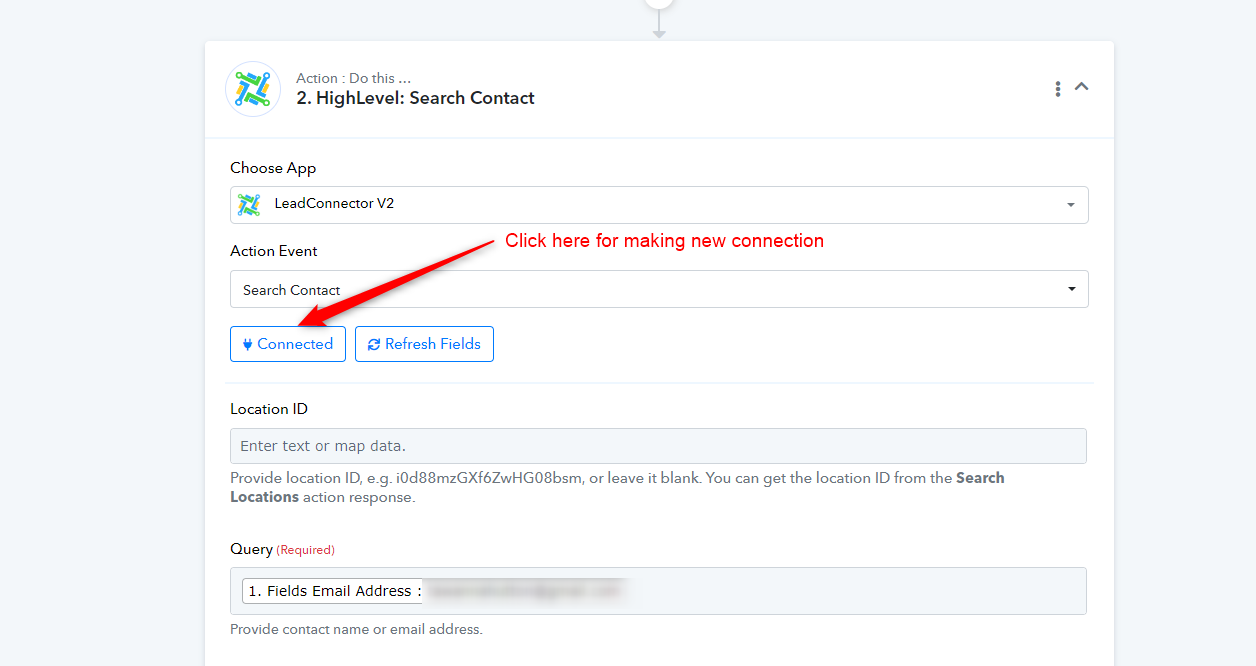The height and width of the screenshot is (666, 1256).
Task: Click the refresh icon on Refresh Fields
Action: pos(374,344)
